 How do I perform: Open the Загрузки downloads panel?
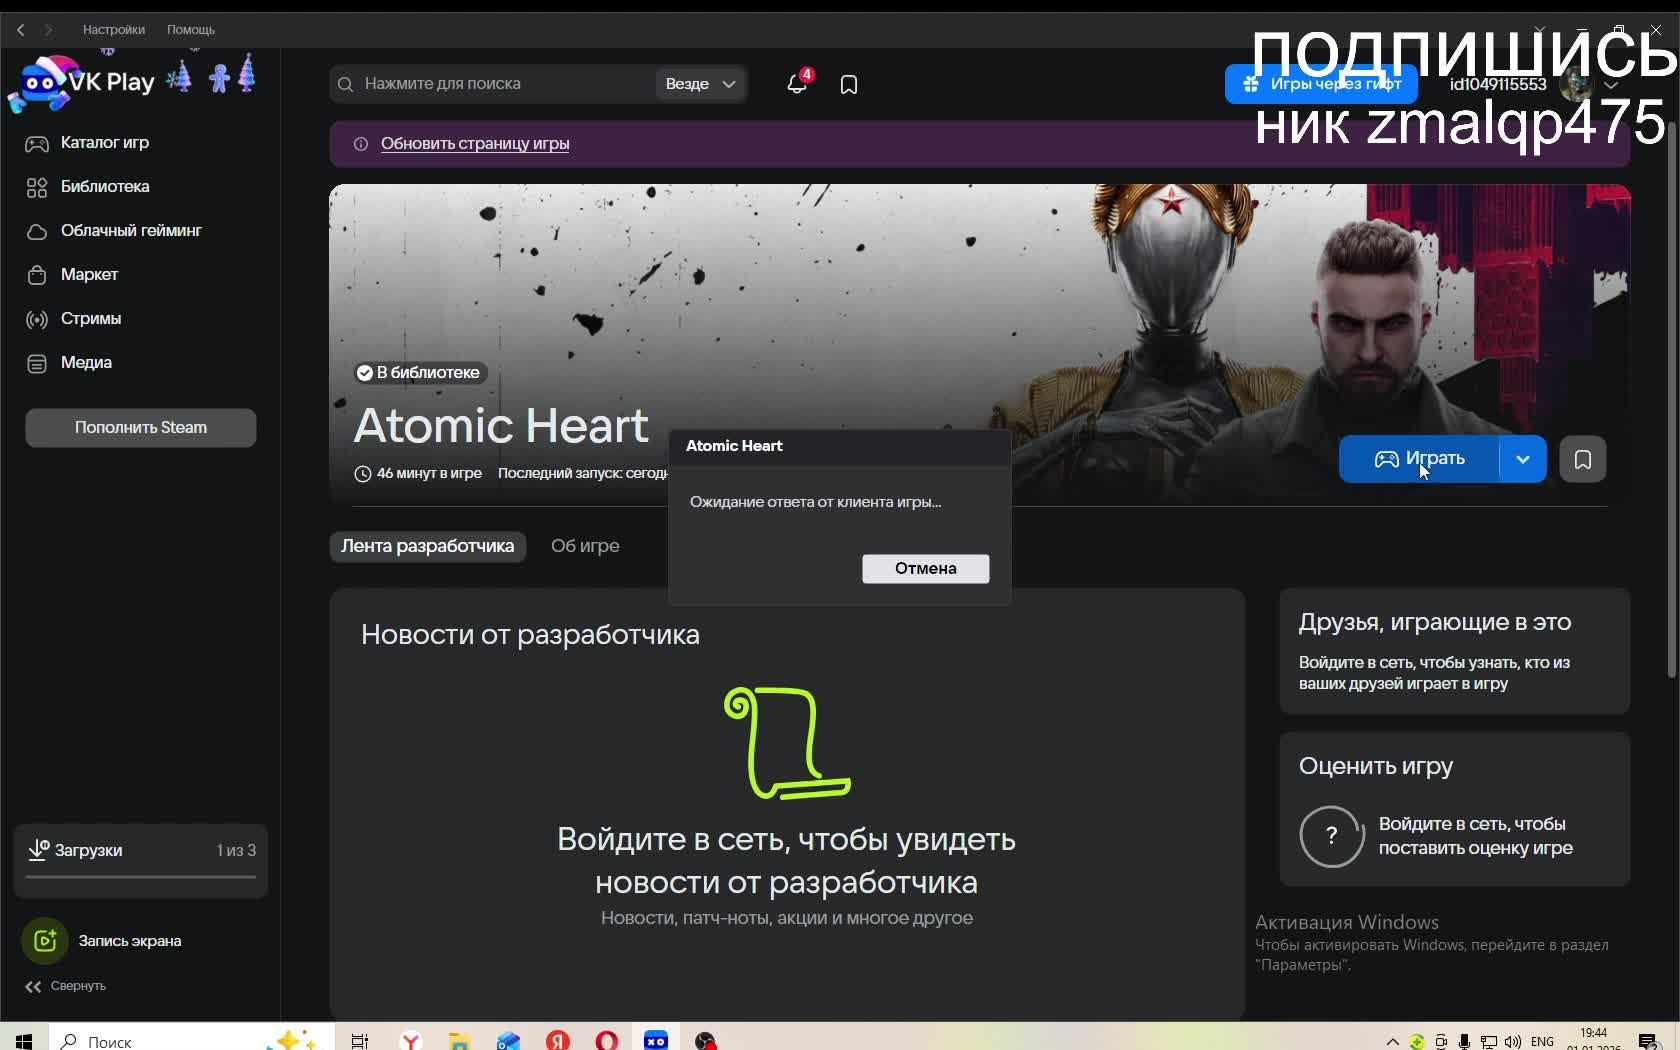(x=141, y=861)
